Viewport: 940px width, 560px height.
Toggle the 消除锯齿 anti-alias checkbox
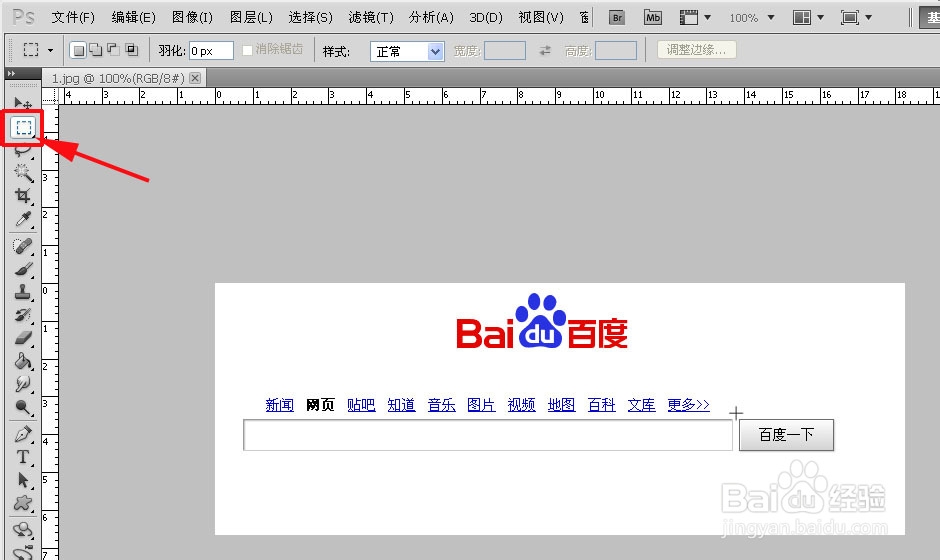(247, 50)
